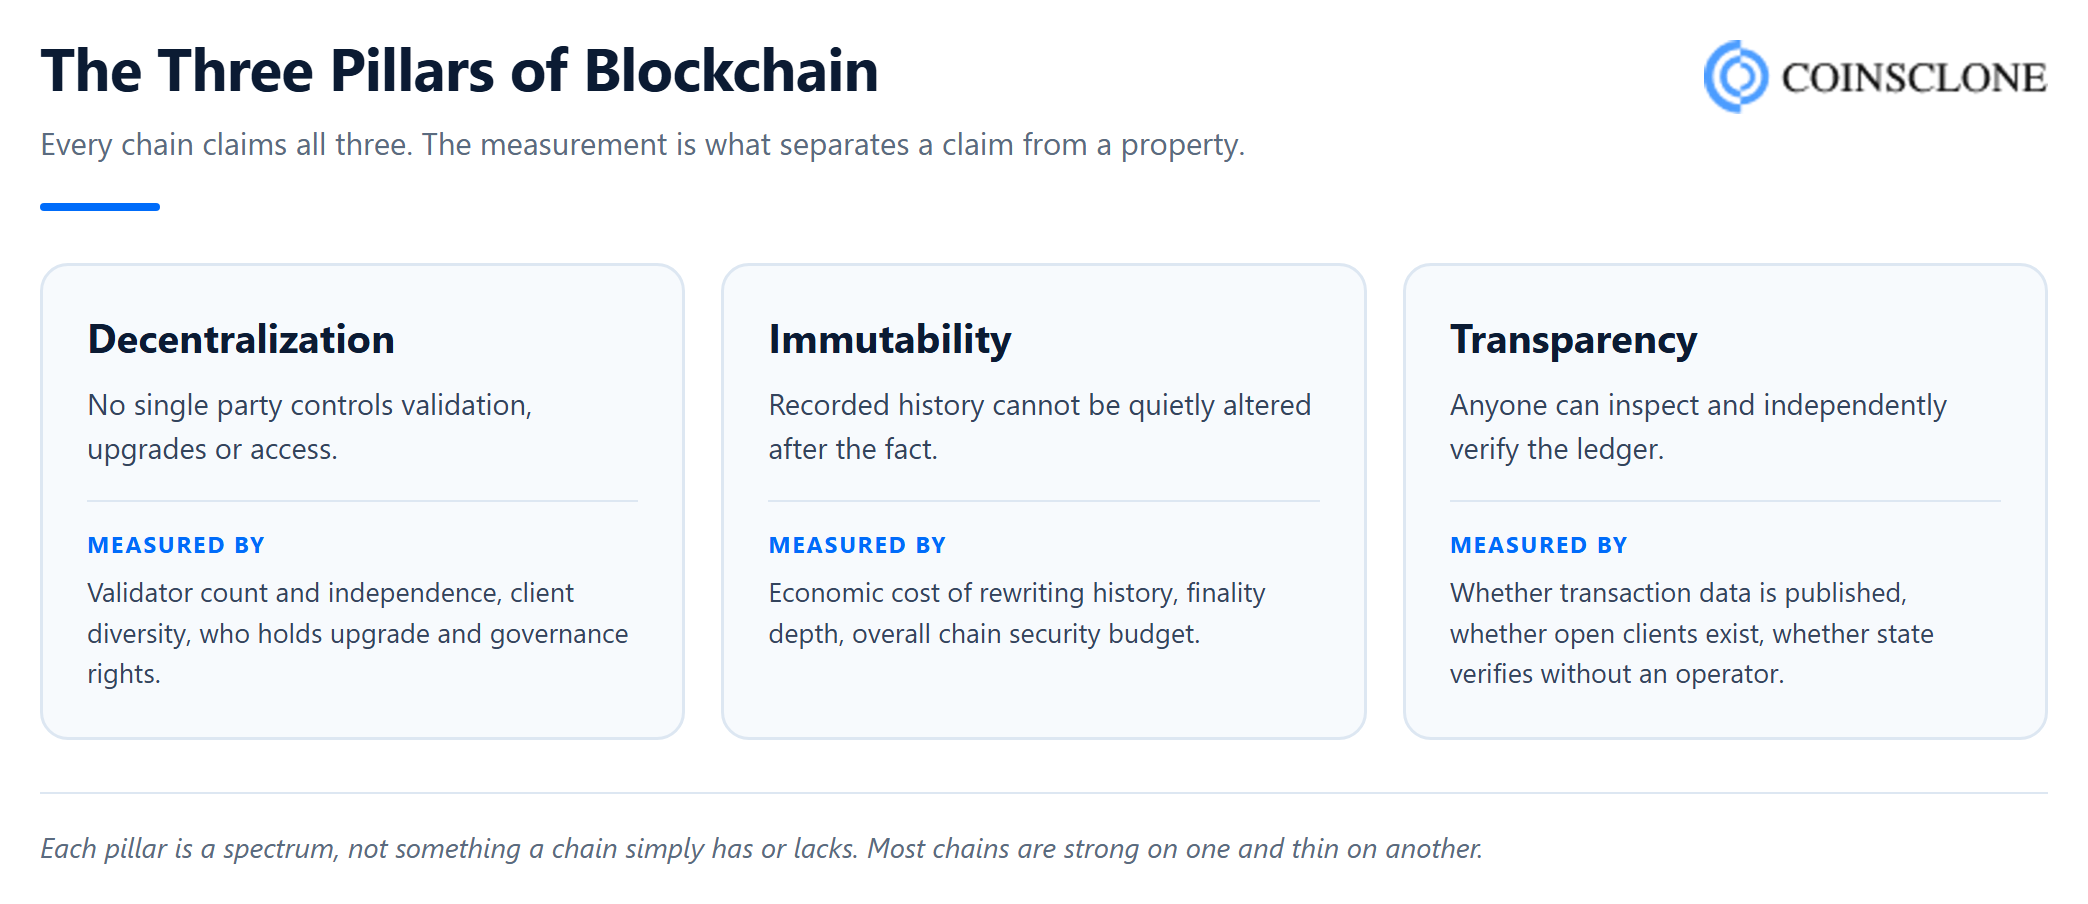Click the divider line inside the Immutability card

(x=1044, y=501)
